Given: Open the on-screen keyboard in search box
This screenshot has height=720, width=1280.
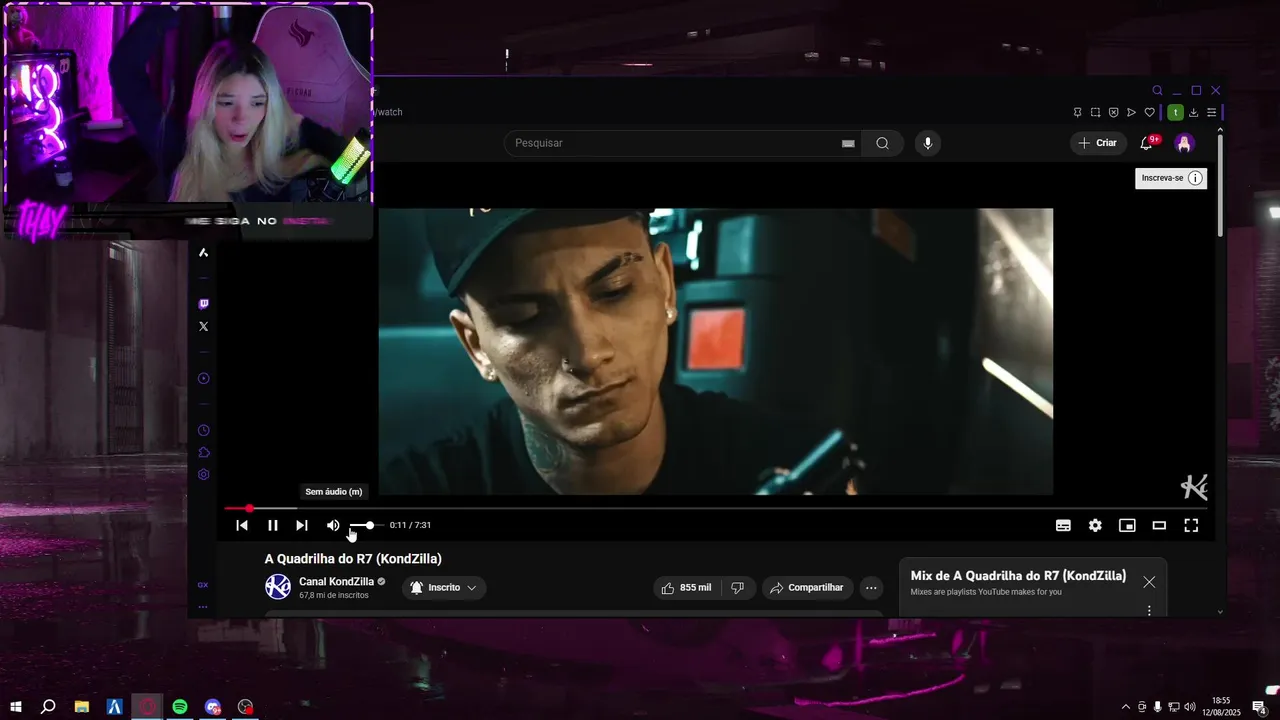Looking at the screenshot, I should click(x=848, y=143).
